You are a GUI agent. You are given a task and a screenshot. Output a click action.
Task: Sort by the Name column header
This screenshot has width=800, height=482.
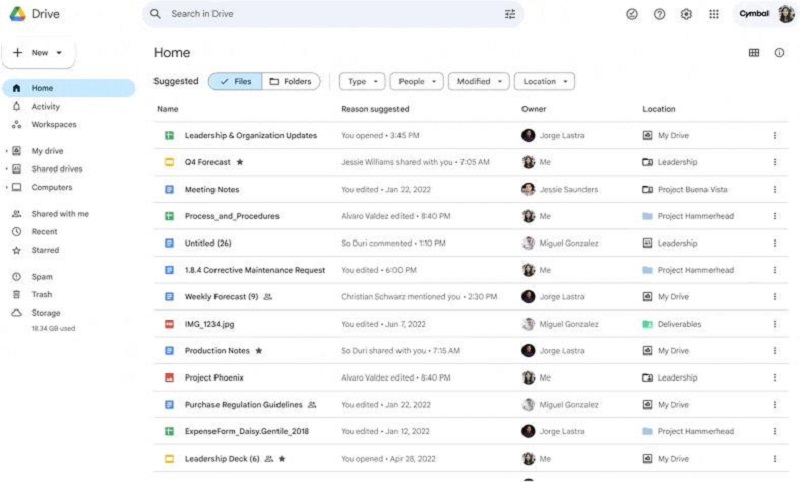tap(168, 109)
